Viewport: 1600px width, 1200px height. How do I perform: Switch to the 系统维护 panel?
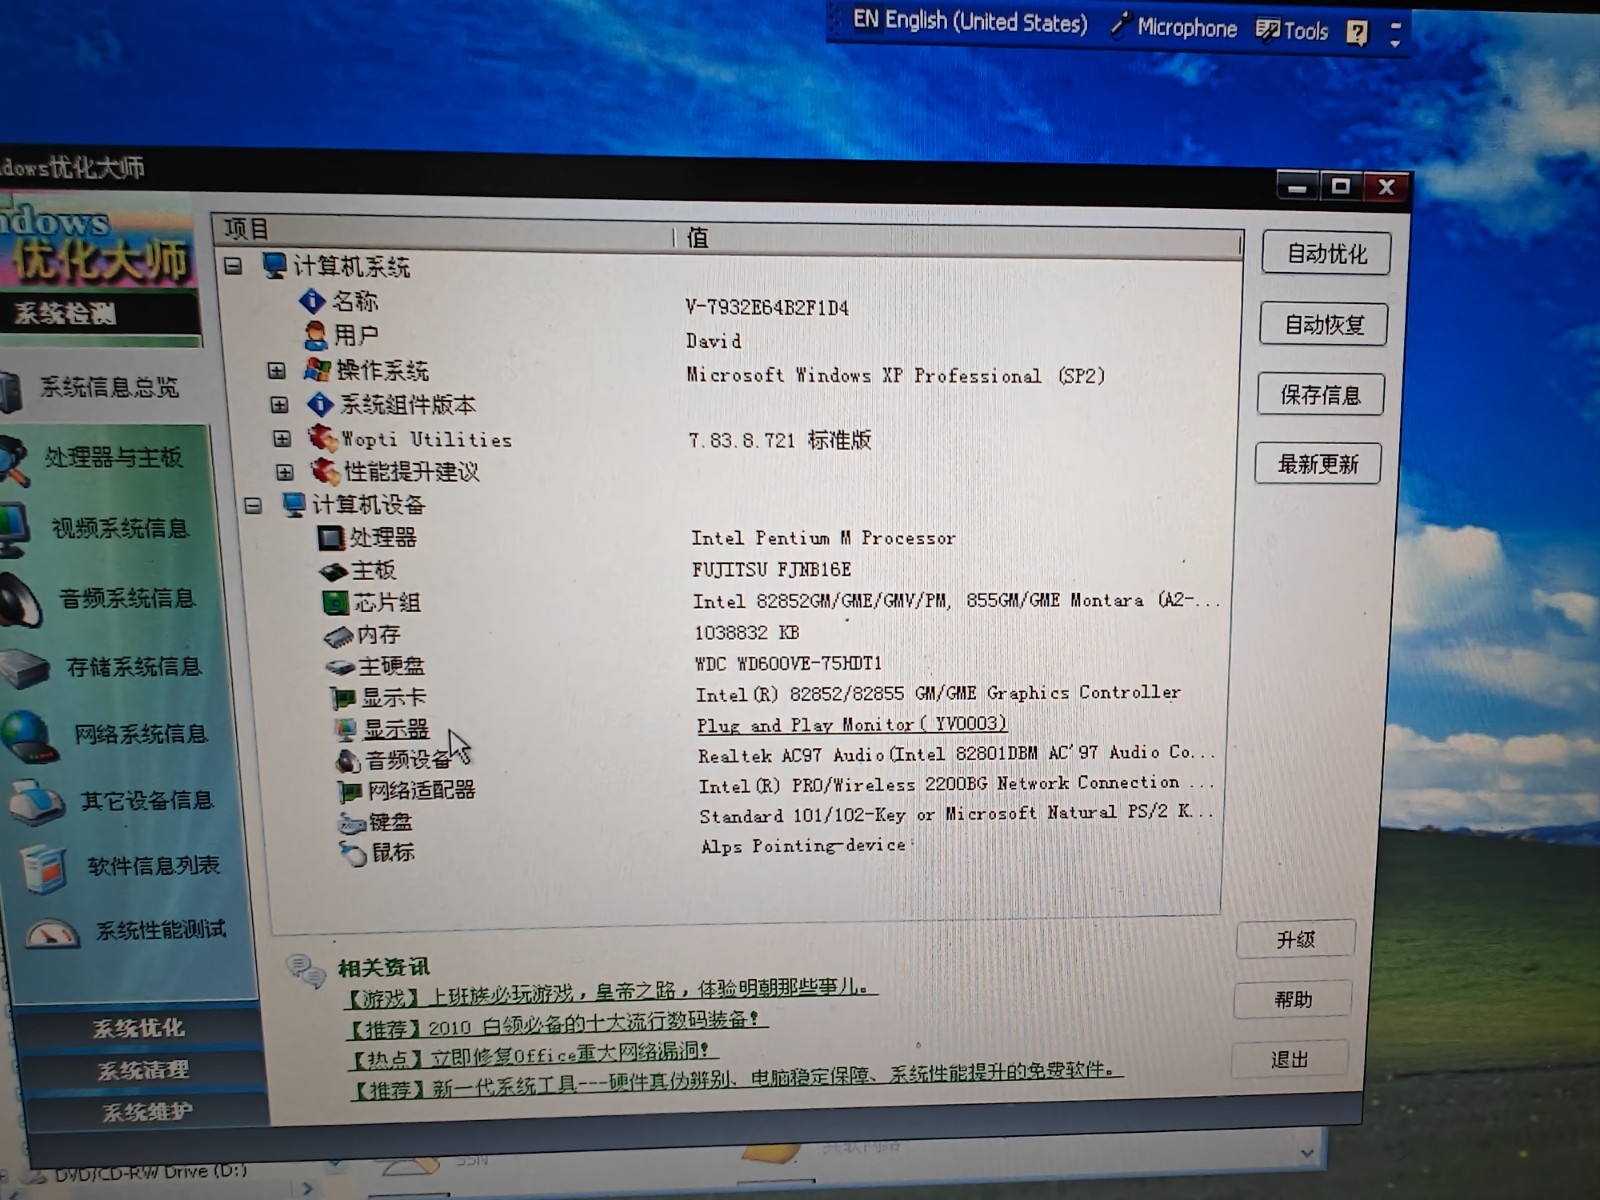coord(146,1112)
